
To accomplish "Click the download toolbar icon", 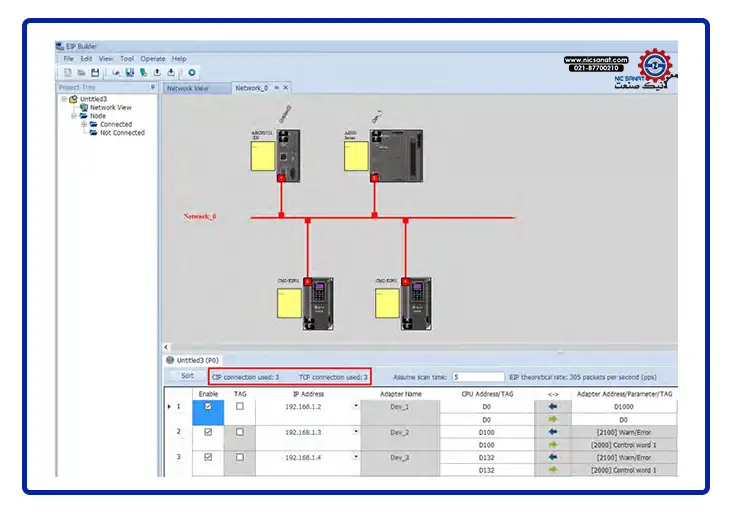I will pyautogui.click(x=171, y=72).
